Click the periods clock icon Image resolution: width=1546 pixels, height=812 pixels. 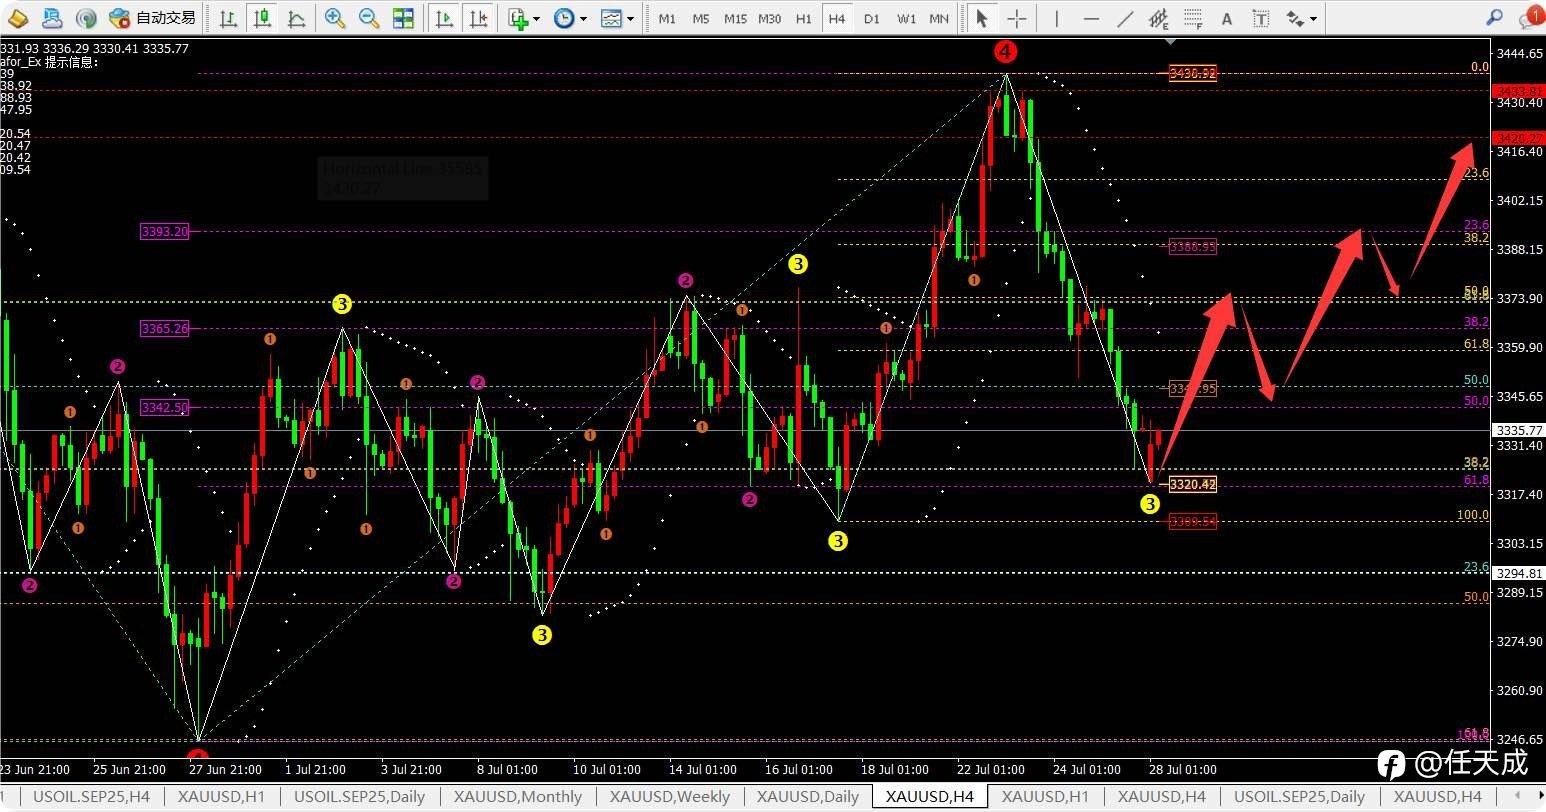pos(564,18)
